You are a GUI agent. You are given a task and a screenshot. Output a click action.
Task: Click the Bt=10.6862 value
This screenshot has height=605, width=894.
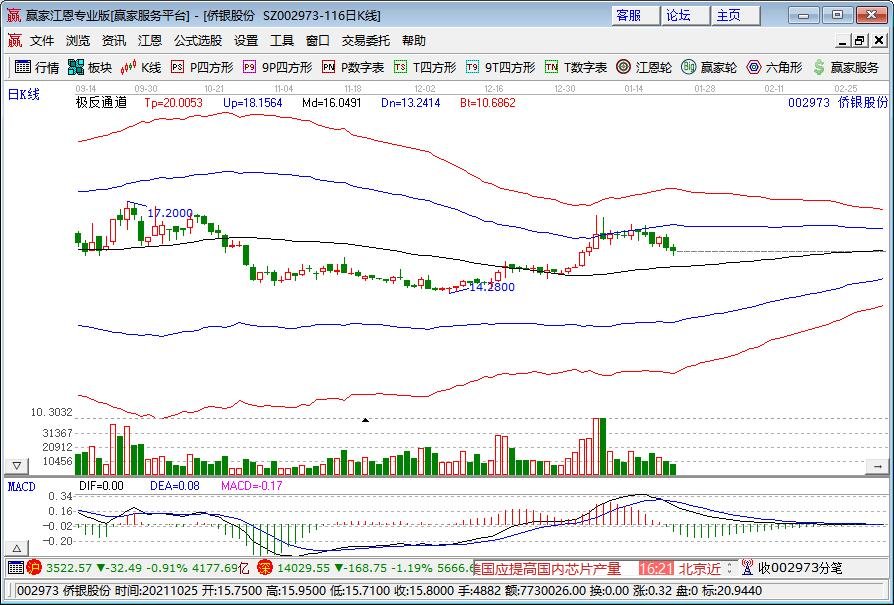pos(487,103)
